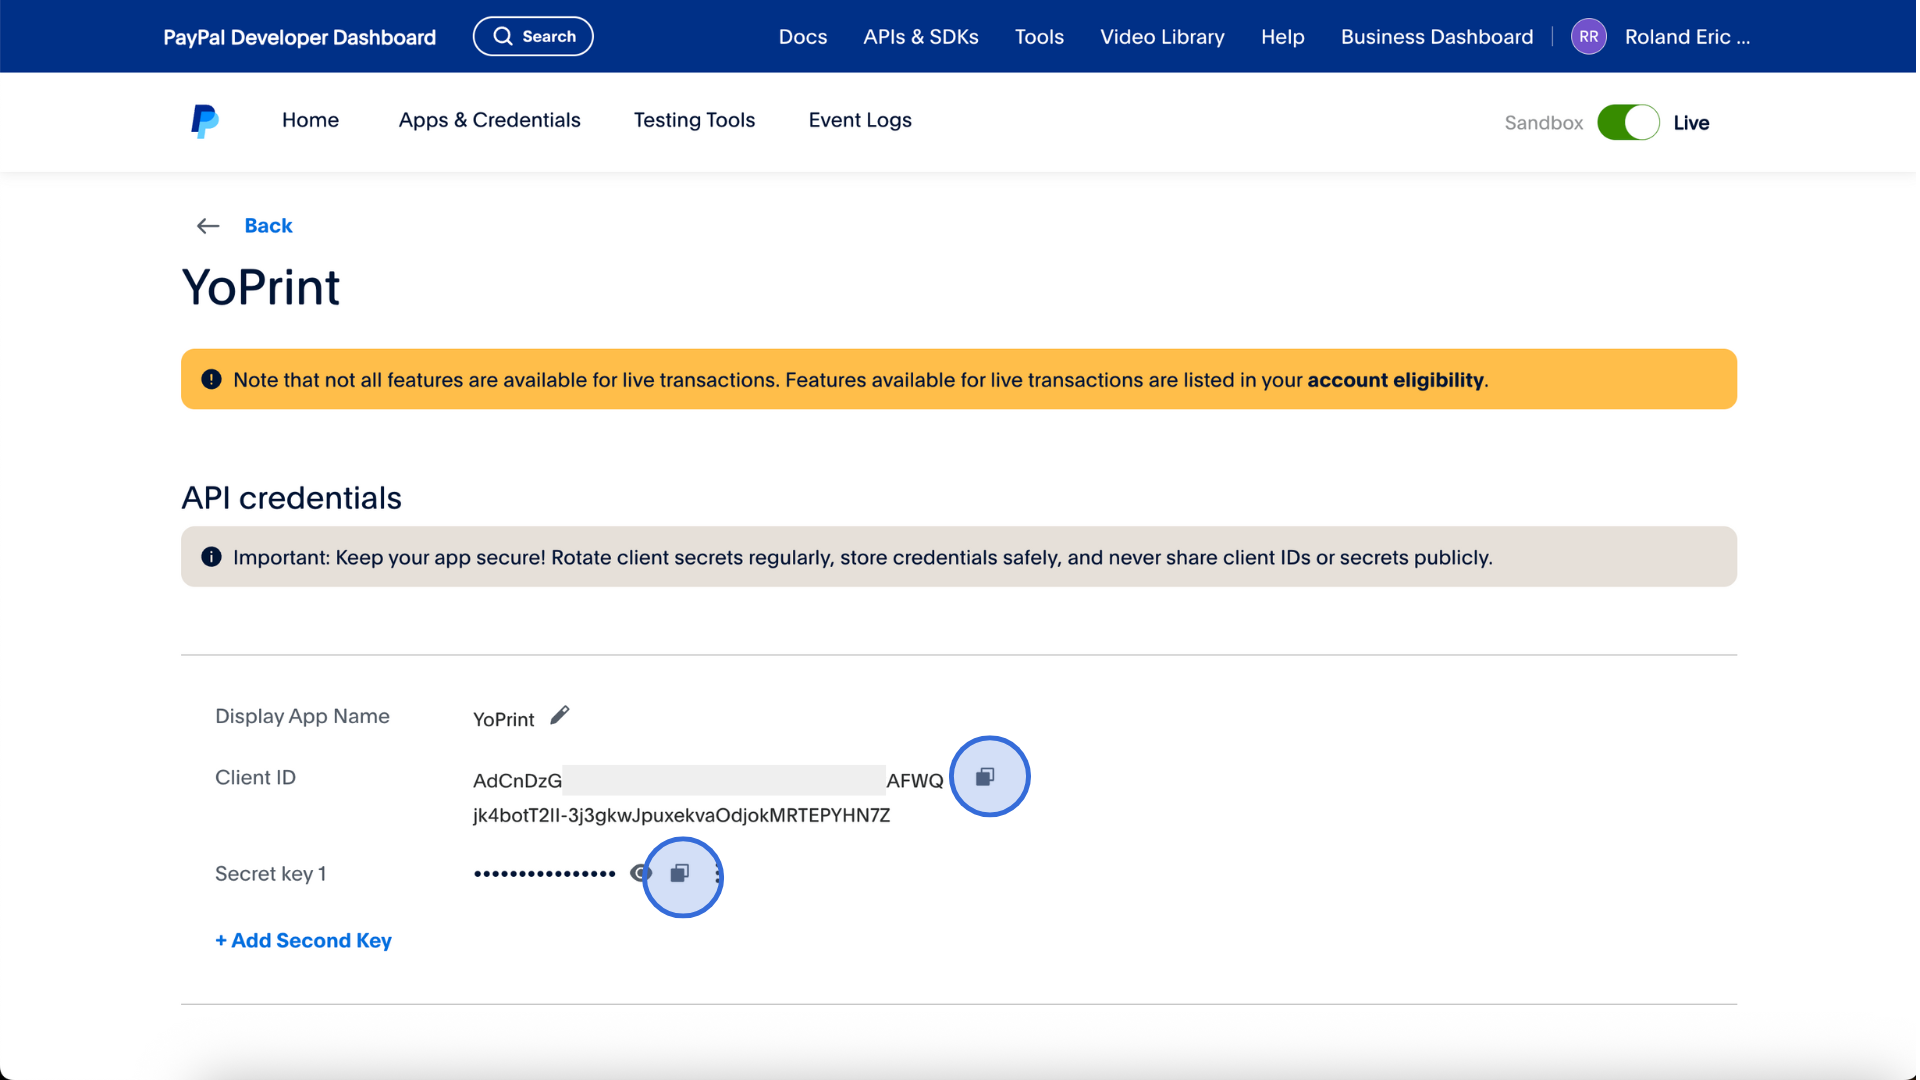
Task: Click the YoPrint page heading
Action: tap(261, 288)
